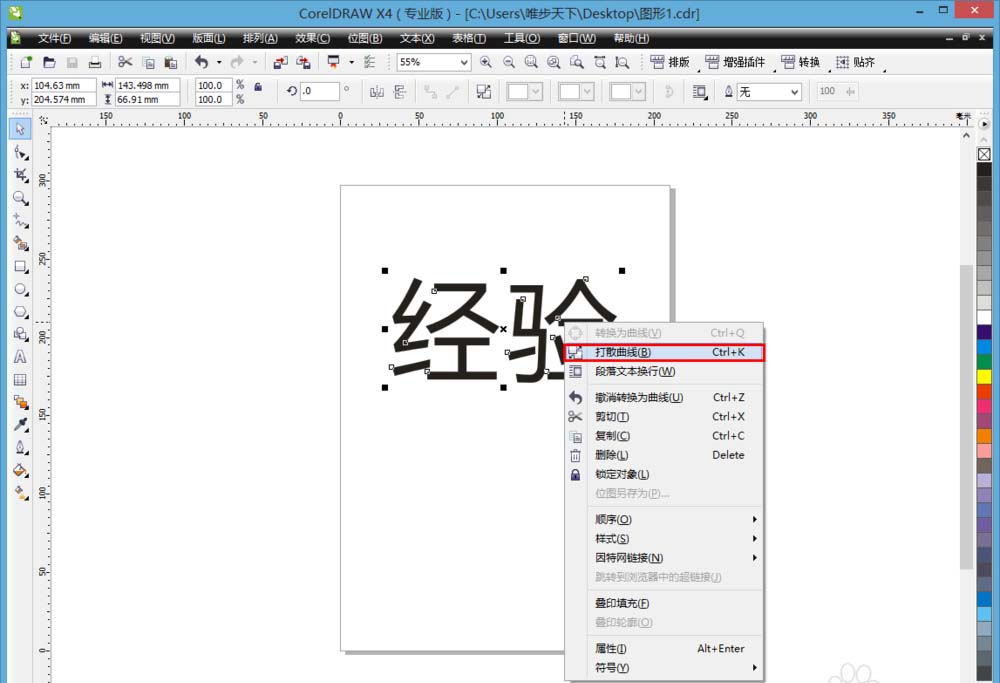
Task: Select the Freehand tool
Action: coord(20,221)
